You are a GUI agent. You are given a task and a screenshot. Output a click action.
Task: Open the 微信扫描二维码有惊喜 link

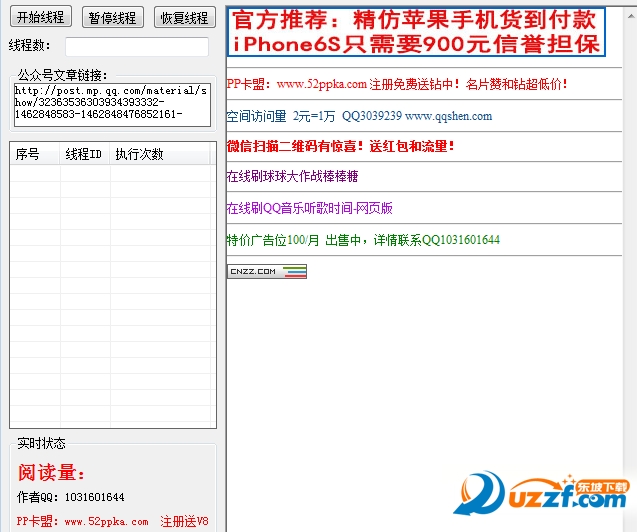tap(340, 146)
